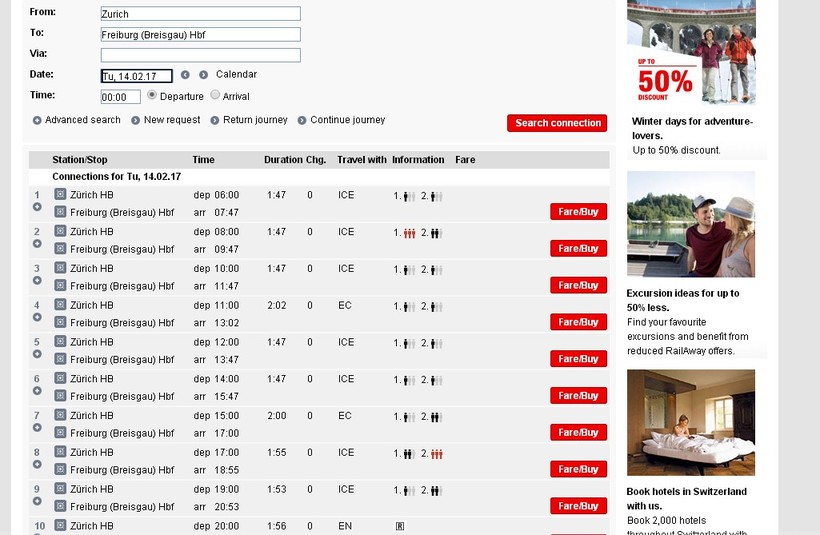Click reservation R icon on connection 10
The width and height of the screenshot is (820, 535).
(x=400, y=526)
